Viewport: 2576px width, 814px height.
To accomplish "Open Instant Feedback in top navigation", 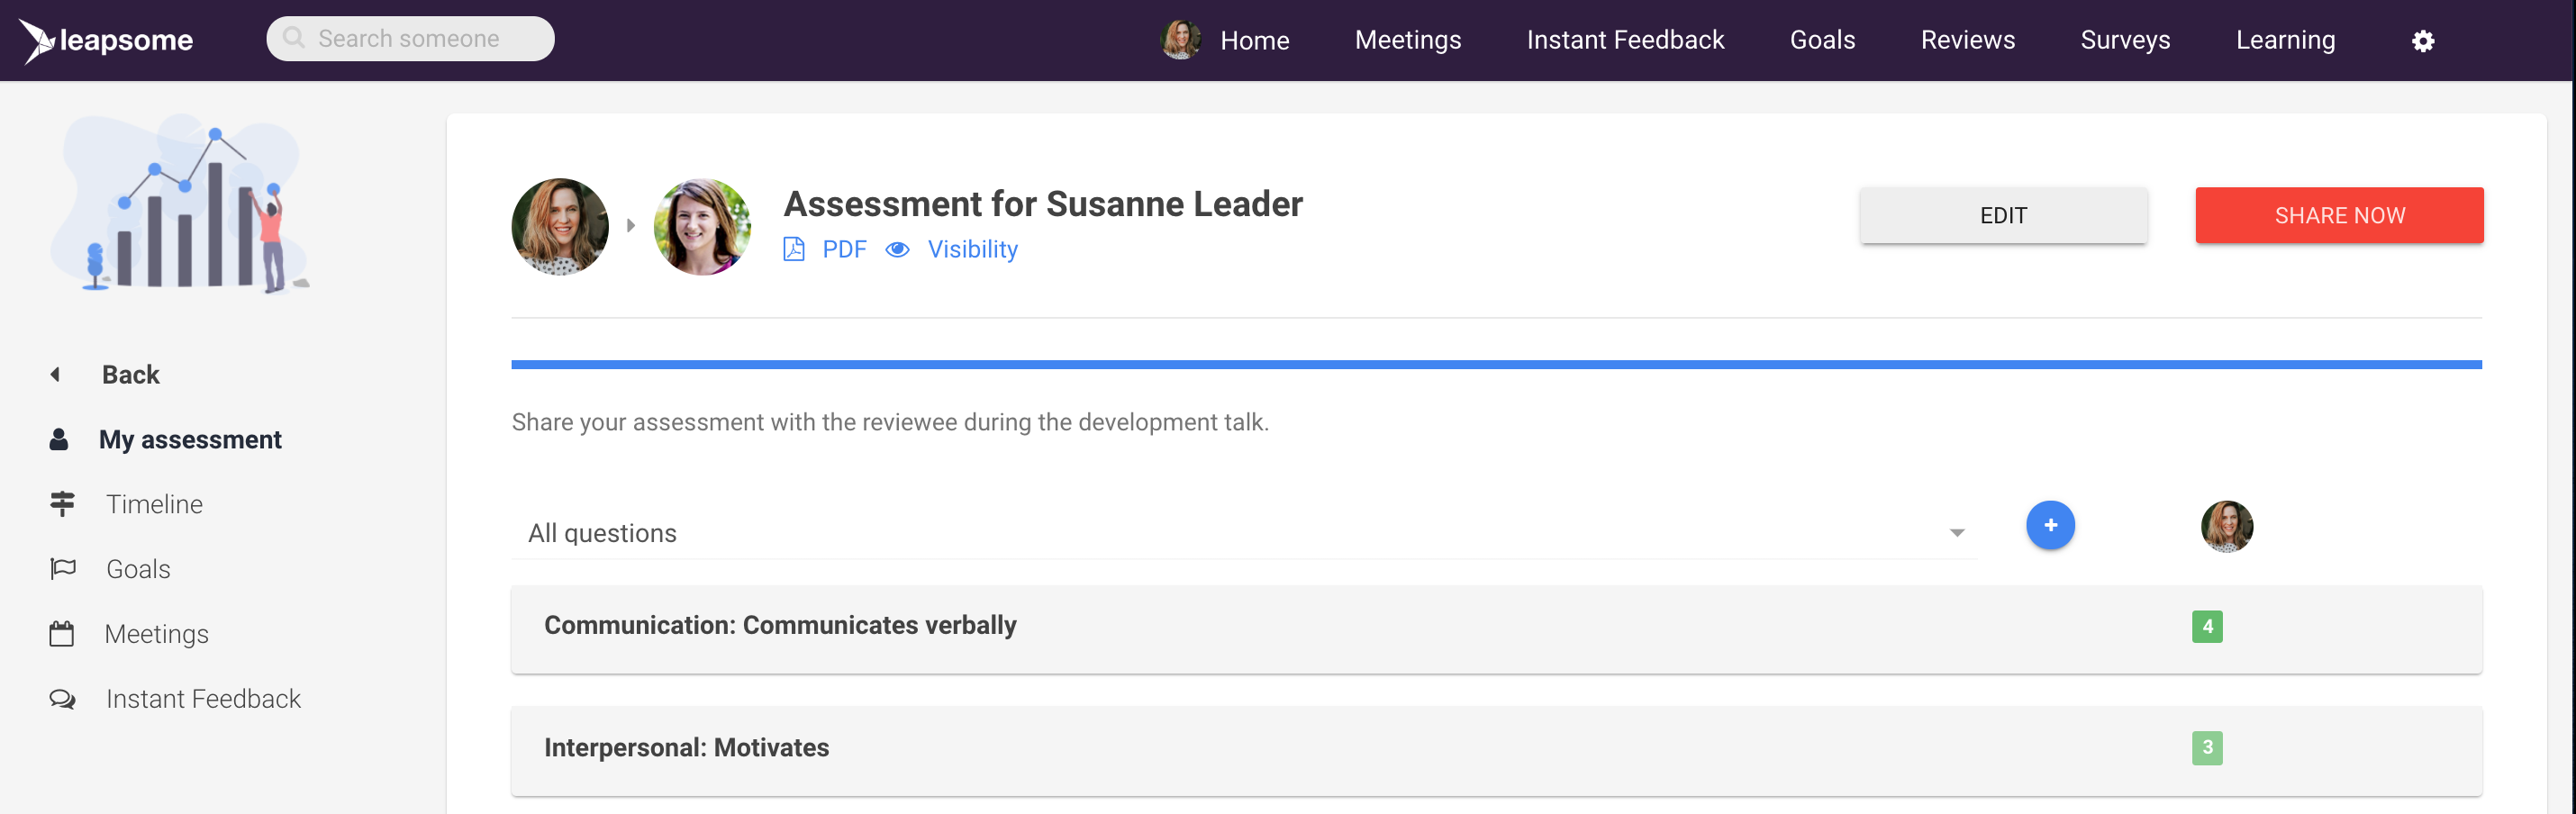I will tap(1625, 40).
